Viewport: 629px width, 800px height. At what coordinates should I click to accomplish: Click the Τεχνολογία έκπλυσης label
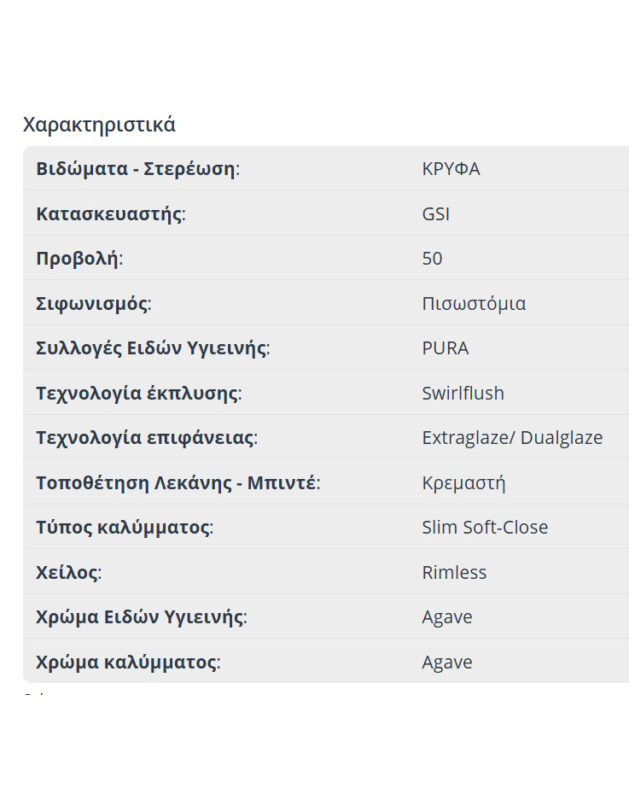[138, 393]
